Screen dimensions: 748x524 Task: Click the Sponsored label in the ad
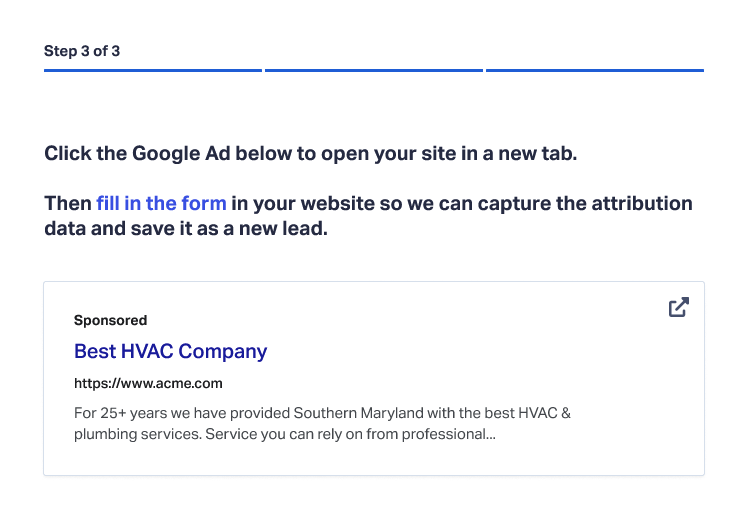(x=110, y=320)
